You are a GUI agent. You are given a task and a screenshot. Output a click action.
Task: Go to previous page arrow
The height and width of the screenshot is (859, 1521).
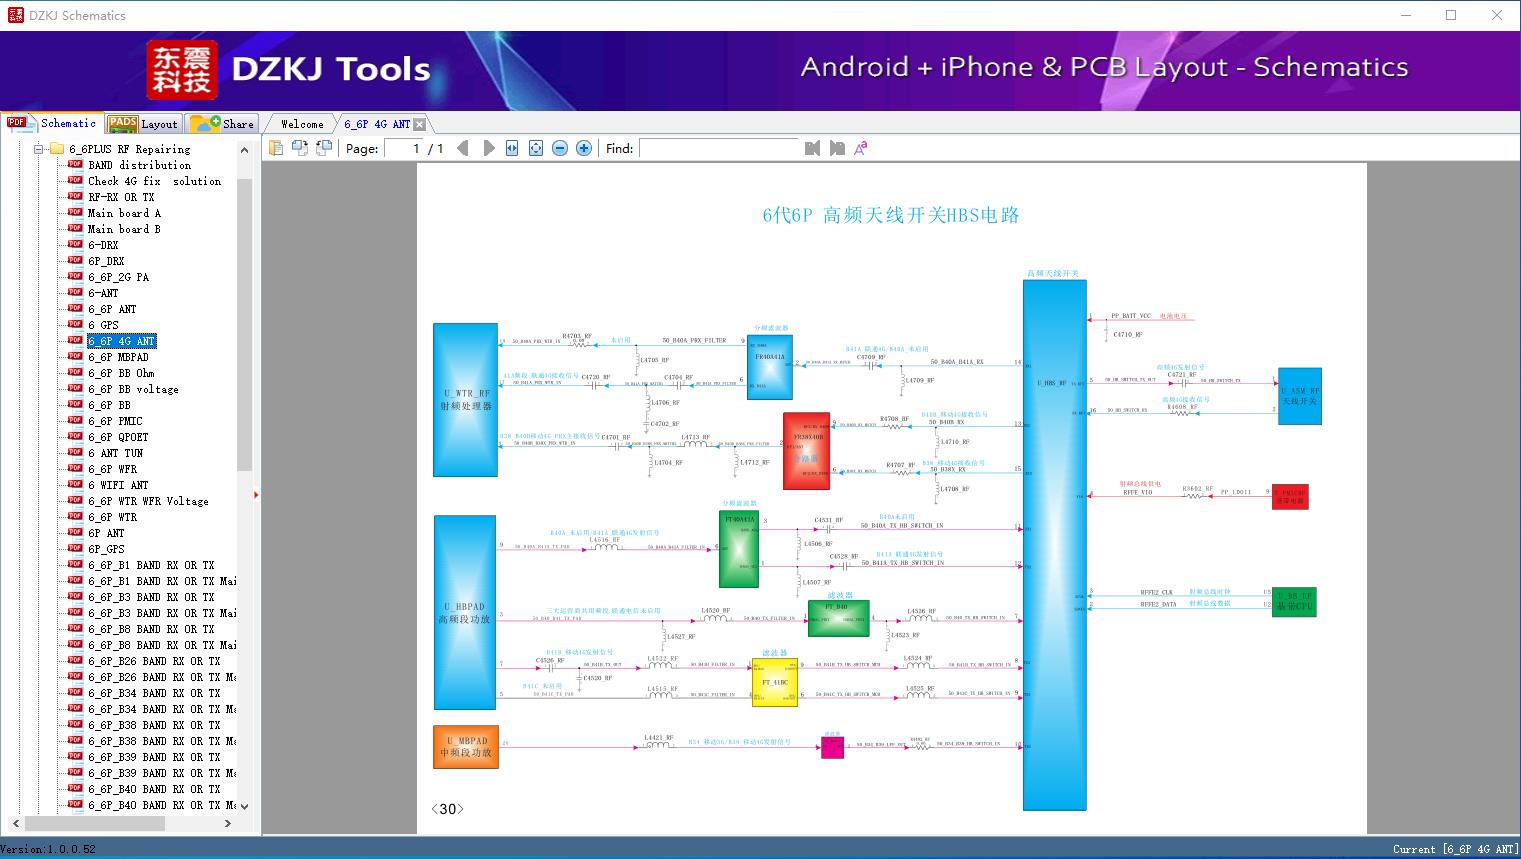click(x=463, y=148)
